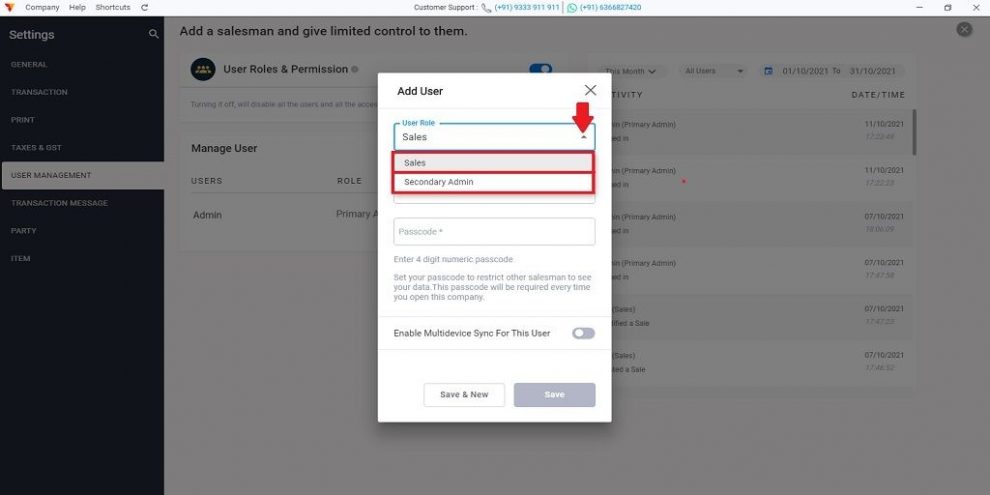
Task: Open Transaction Message settings section
Action: point(59,203)
